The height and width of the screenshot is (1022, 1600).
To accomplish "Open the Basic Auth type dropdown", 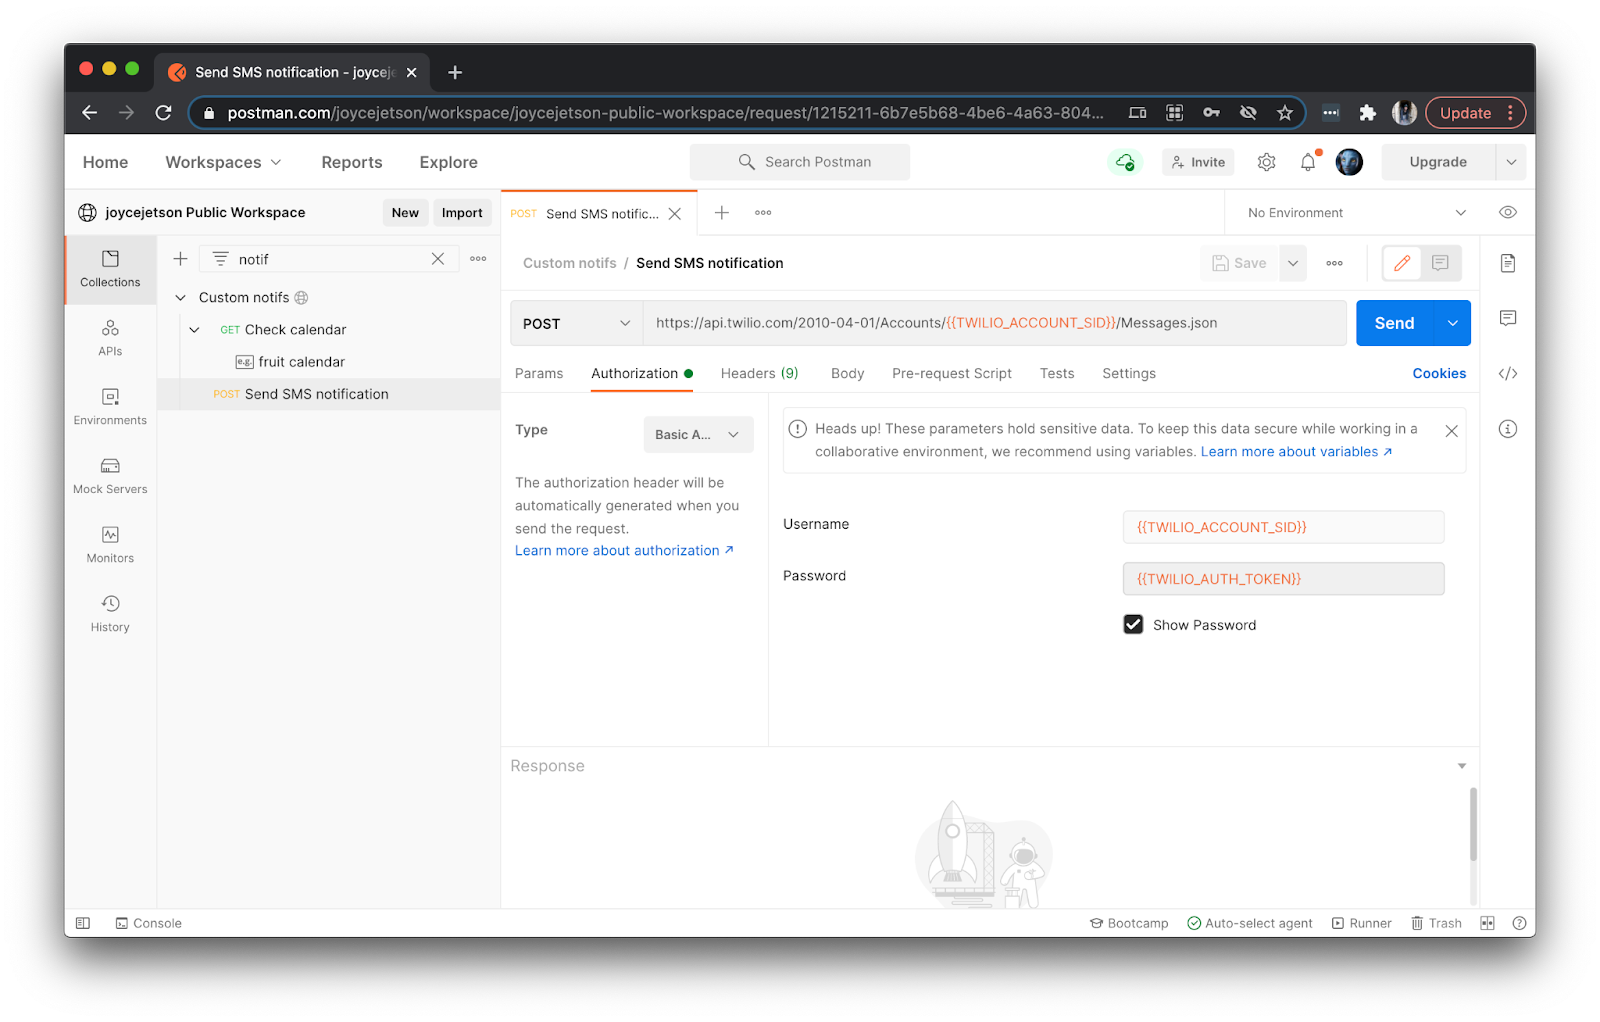I will [698, 434].
